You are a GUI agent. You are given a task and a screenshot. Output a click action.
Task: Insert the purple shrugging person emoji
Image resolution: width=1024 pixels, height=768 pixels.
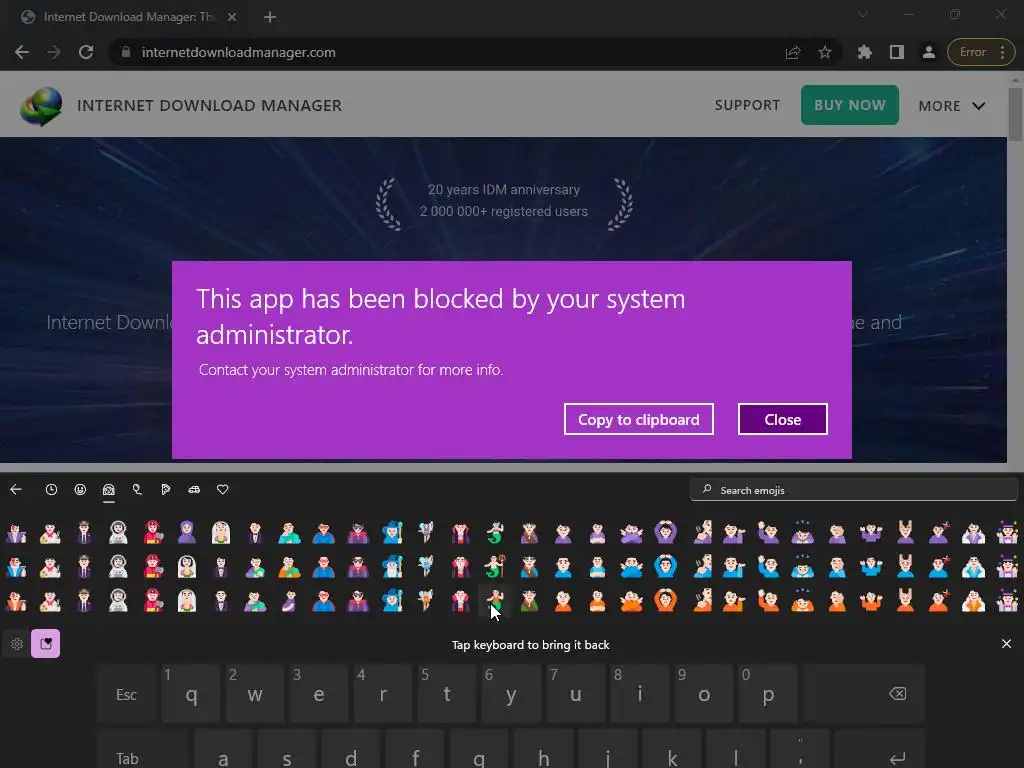click(871, 532)
